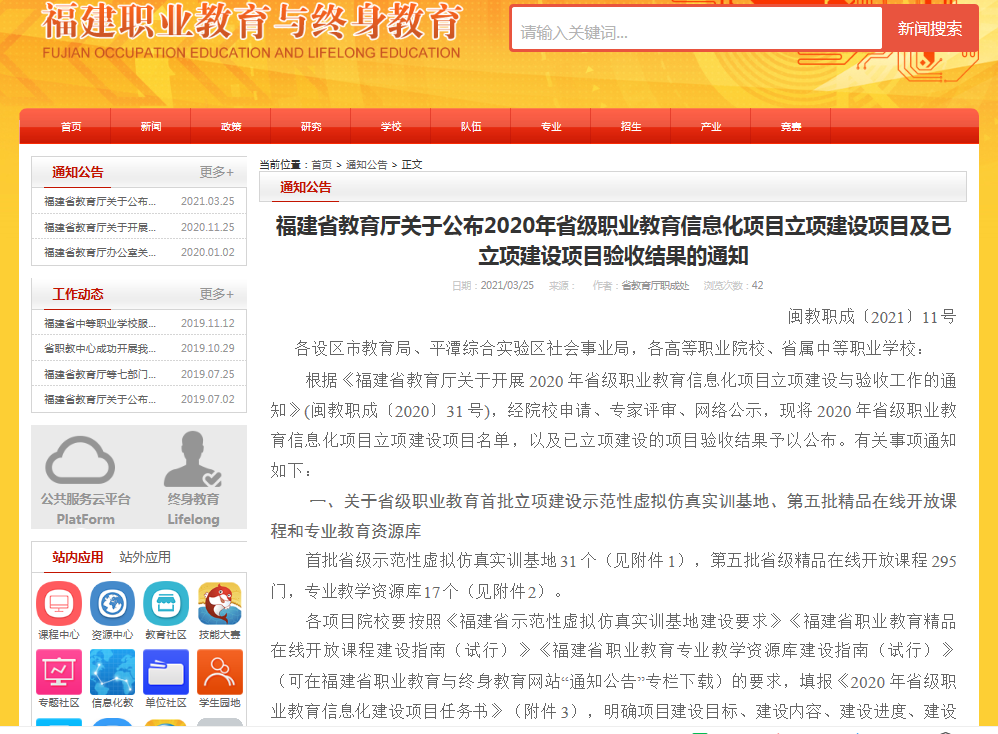The height and width of the screenshot is (734, 998).
Task: Click the 新闻搜索 search button
Action: pos(930,29)
